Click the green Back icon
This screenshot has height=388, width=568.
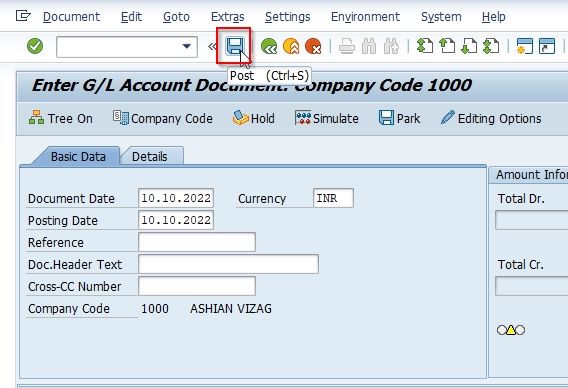click(x=269, y=46)
